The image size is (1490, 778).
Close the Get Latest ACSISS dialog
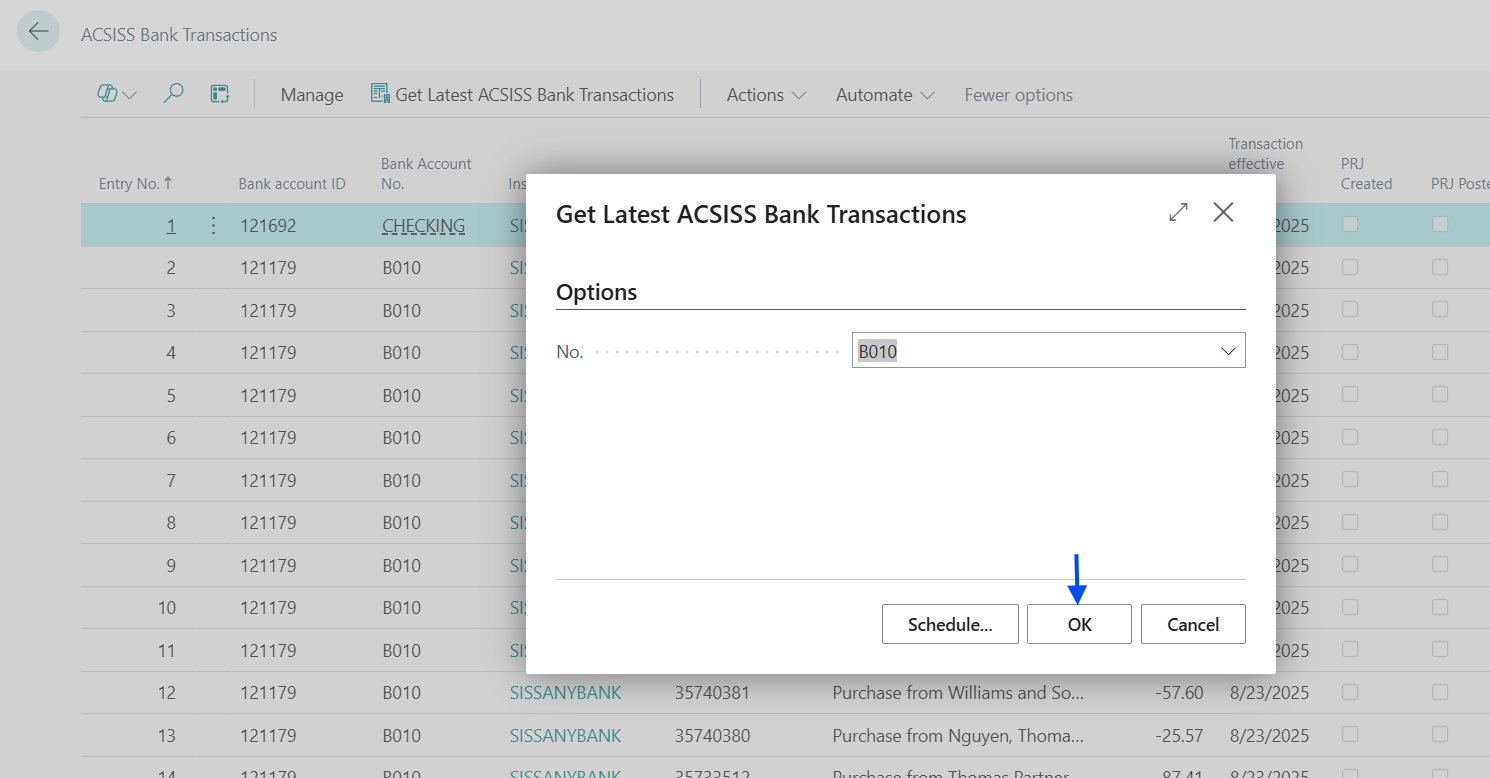tap(1223, 212)
